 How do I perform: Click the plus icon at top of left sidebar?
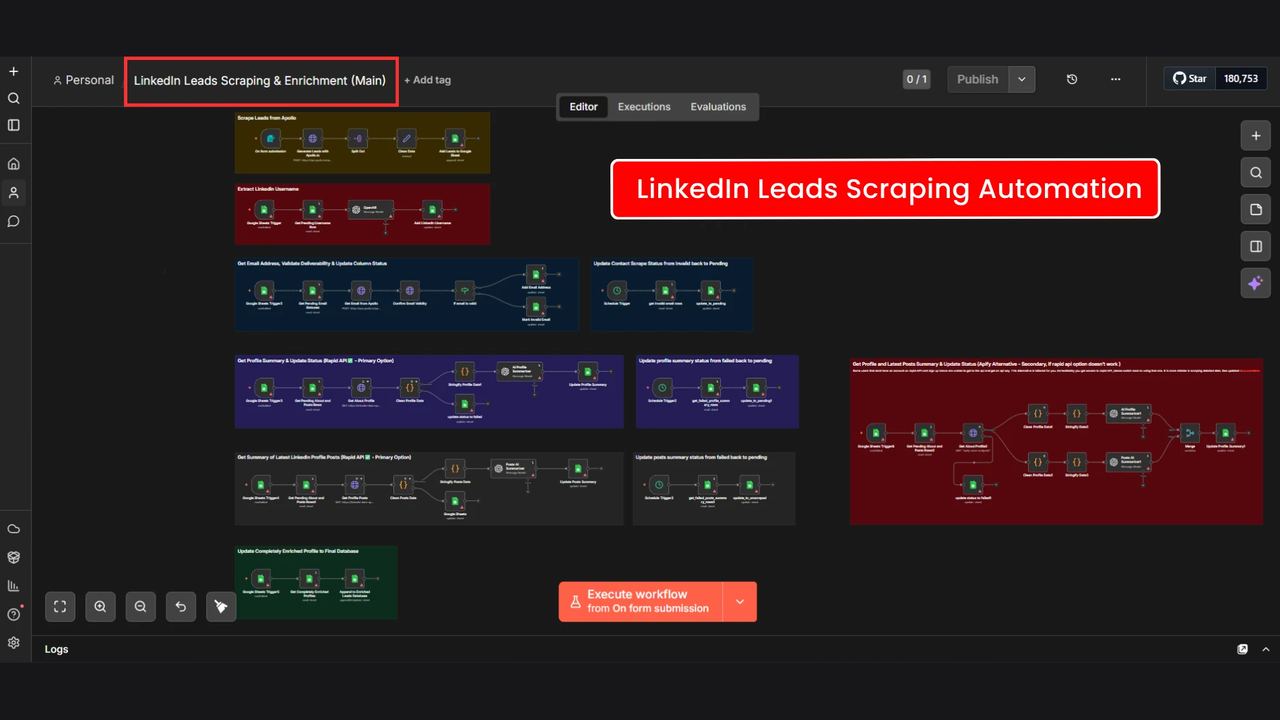(x=14, y=72)
